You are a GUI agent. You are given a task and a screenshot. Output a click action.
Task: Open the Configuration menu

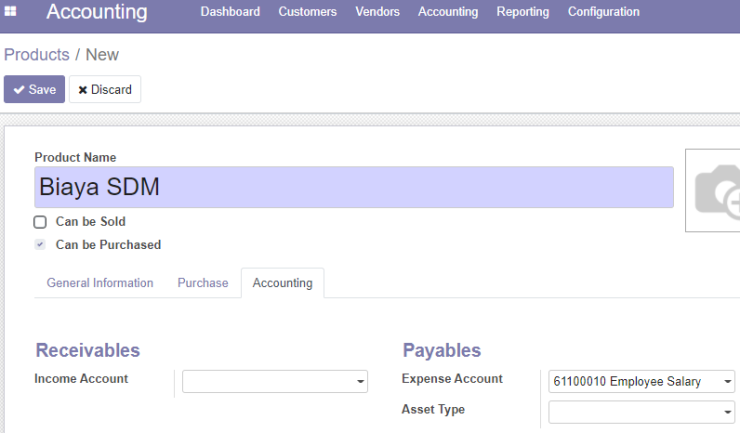pyautogui.click(x=604, y=11)
